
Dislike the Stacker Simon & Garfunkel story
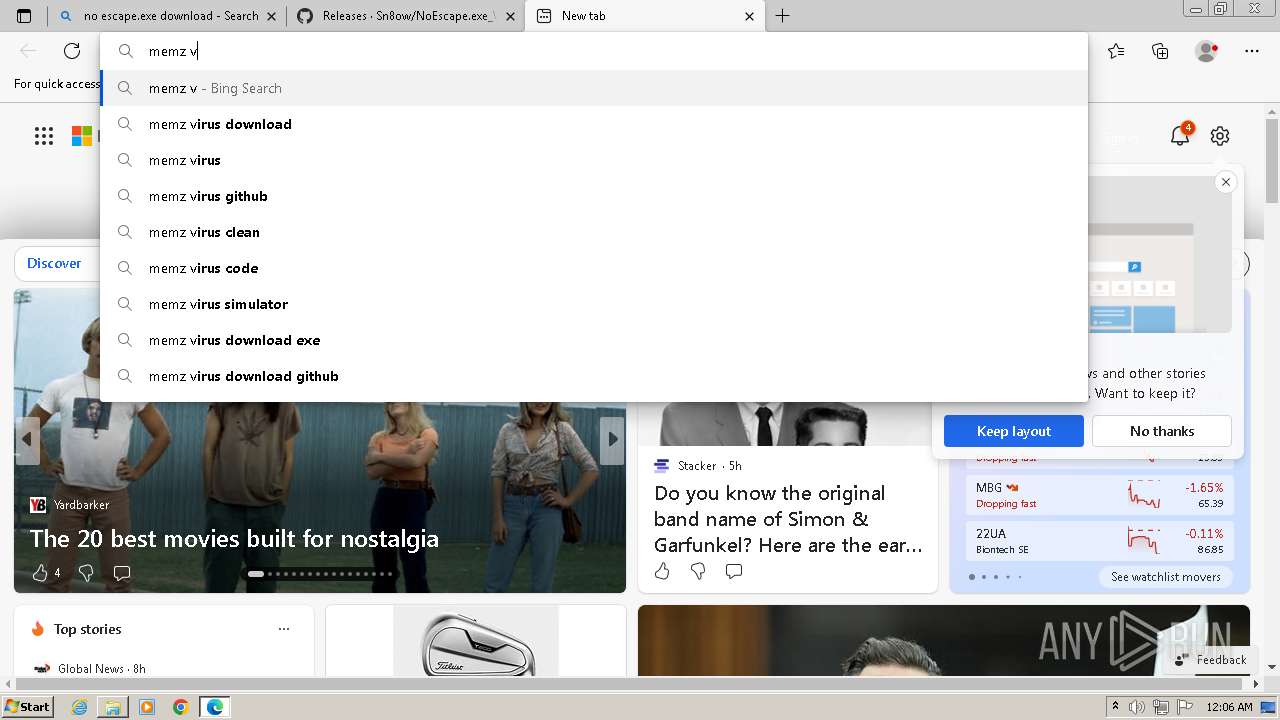pyautogui.click(x=698, y=571)
